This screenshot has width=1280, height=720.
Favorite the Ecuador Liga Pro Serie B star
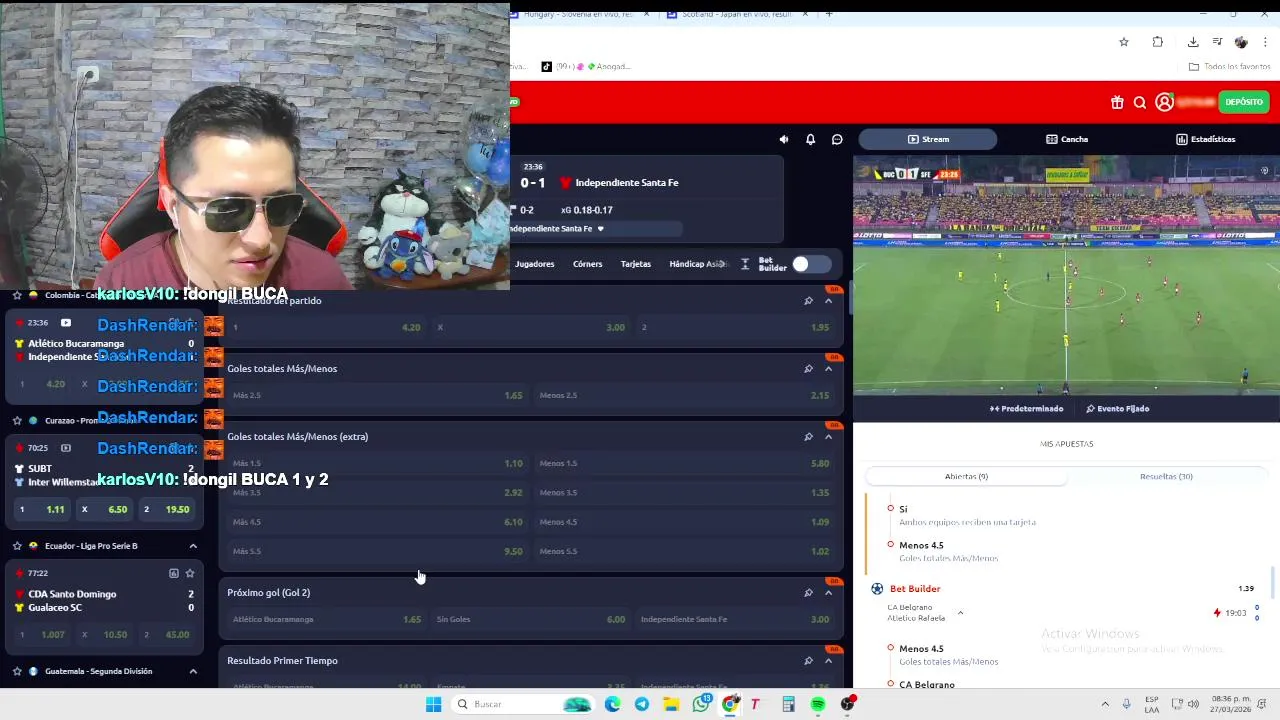coord(17,546)
